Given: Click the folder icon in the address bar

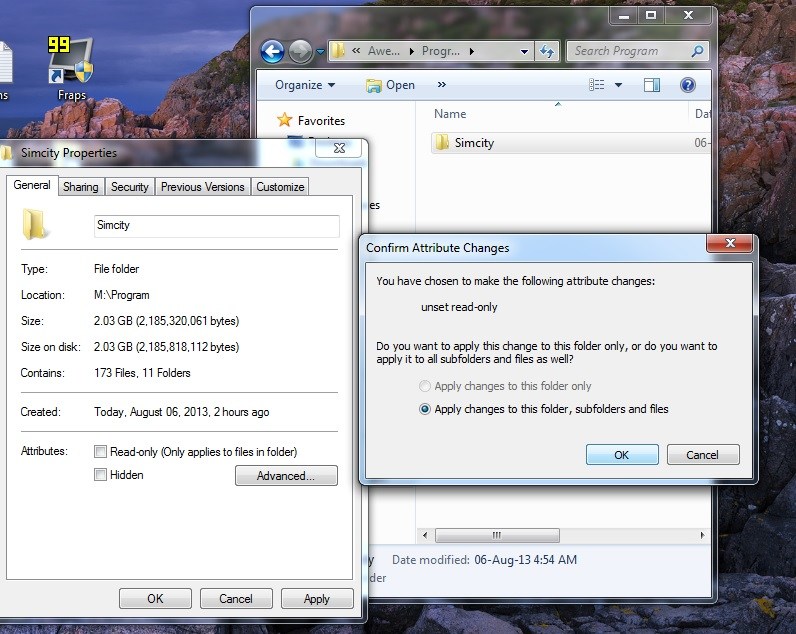Looking at the screenshot, I should [338, 51].
